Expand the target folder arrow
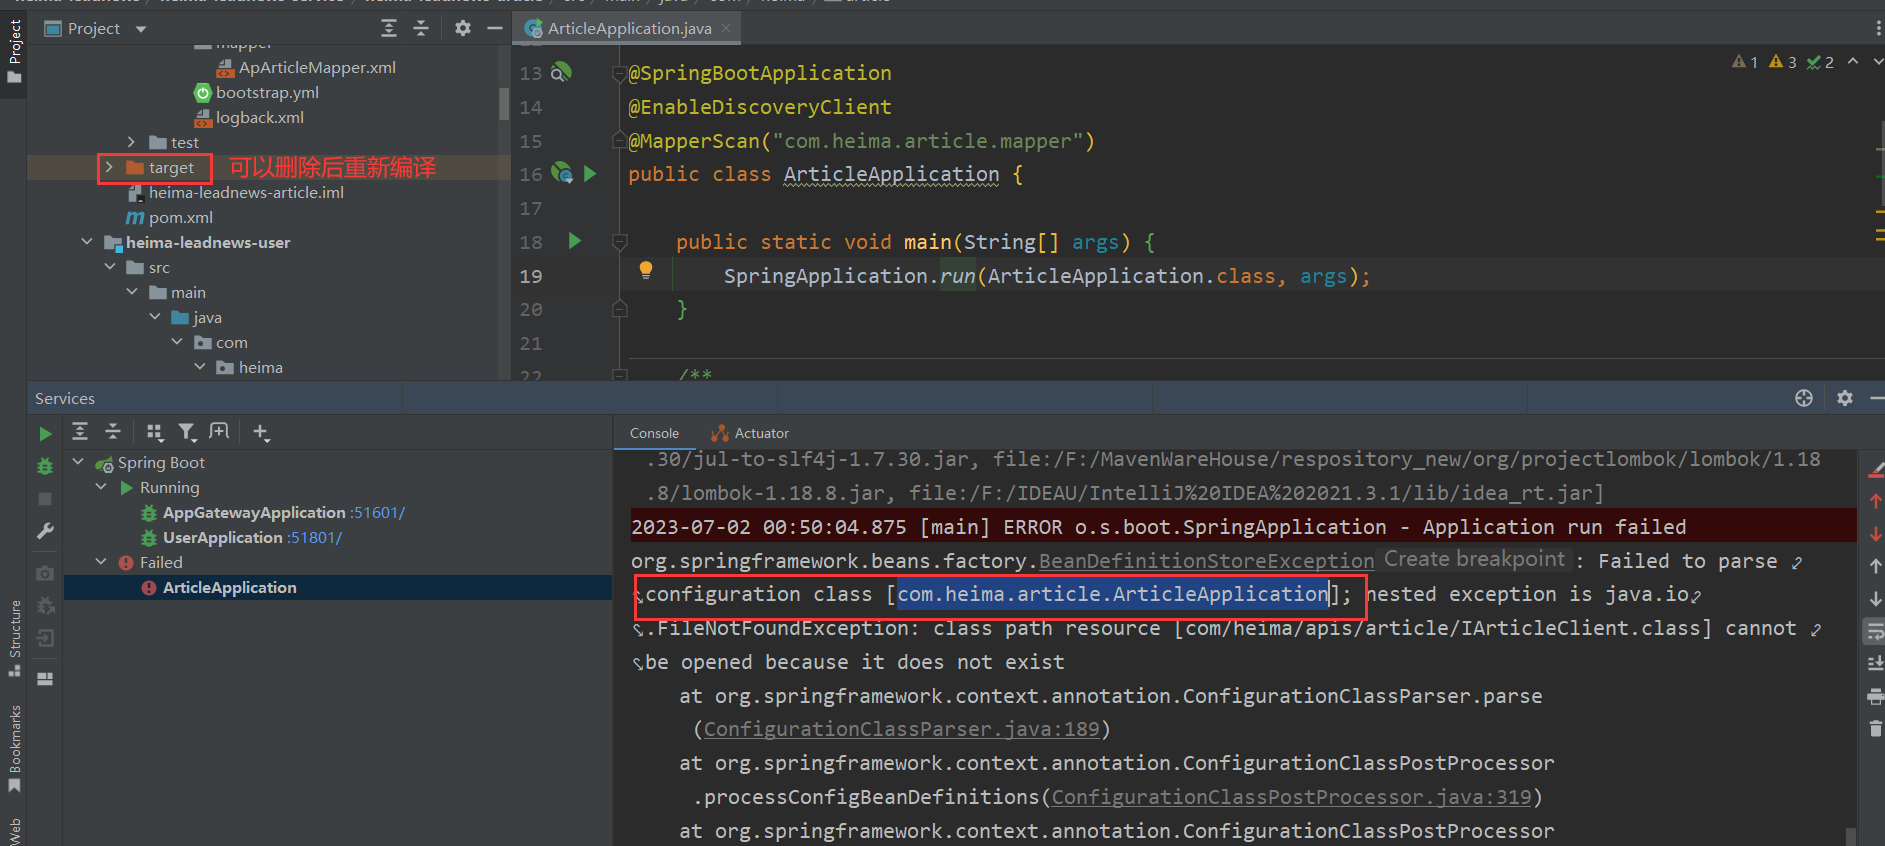1885x846 pixels. tap(109, 167)
